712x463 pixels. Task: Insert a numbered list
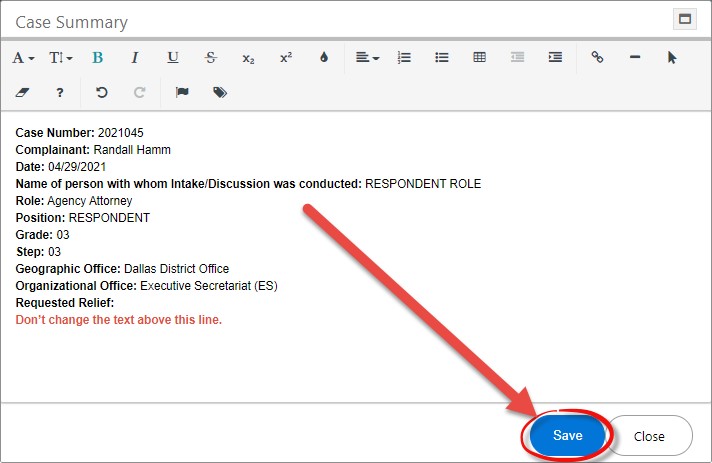pos(404,58)
